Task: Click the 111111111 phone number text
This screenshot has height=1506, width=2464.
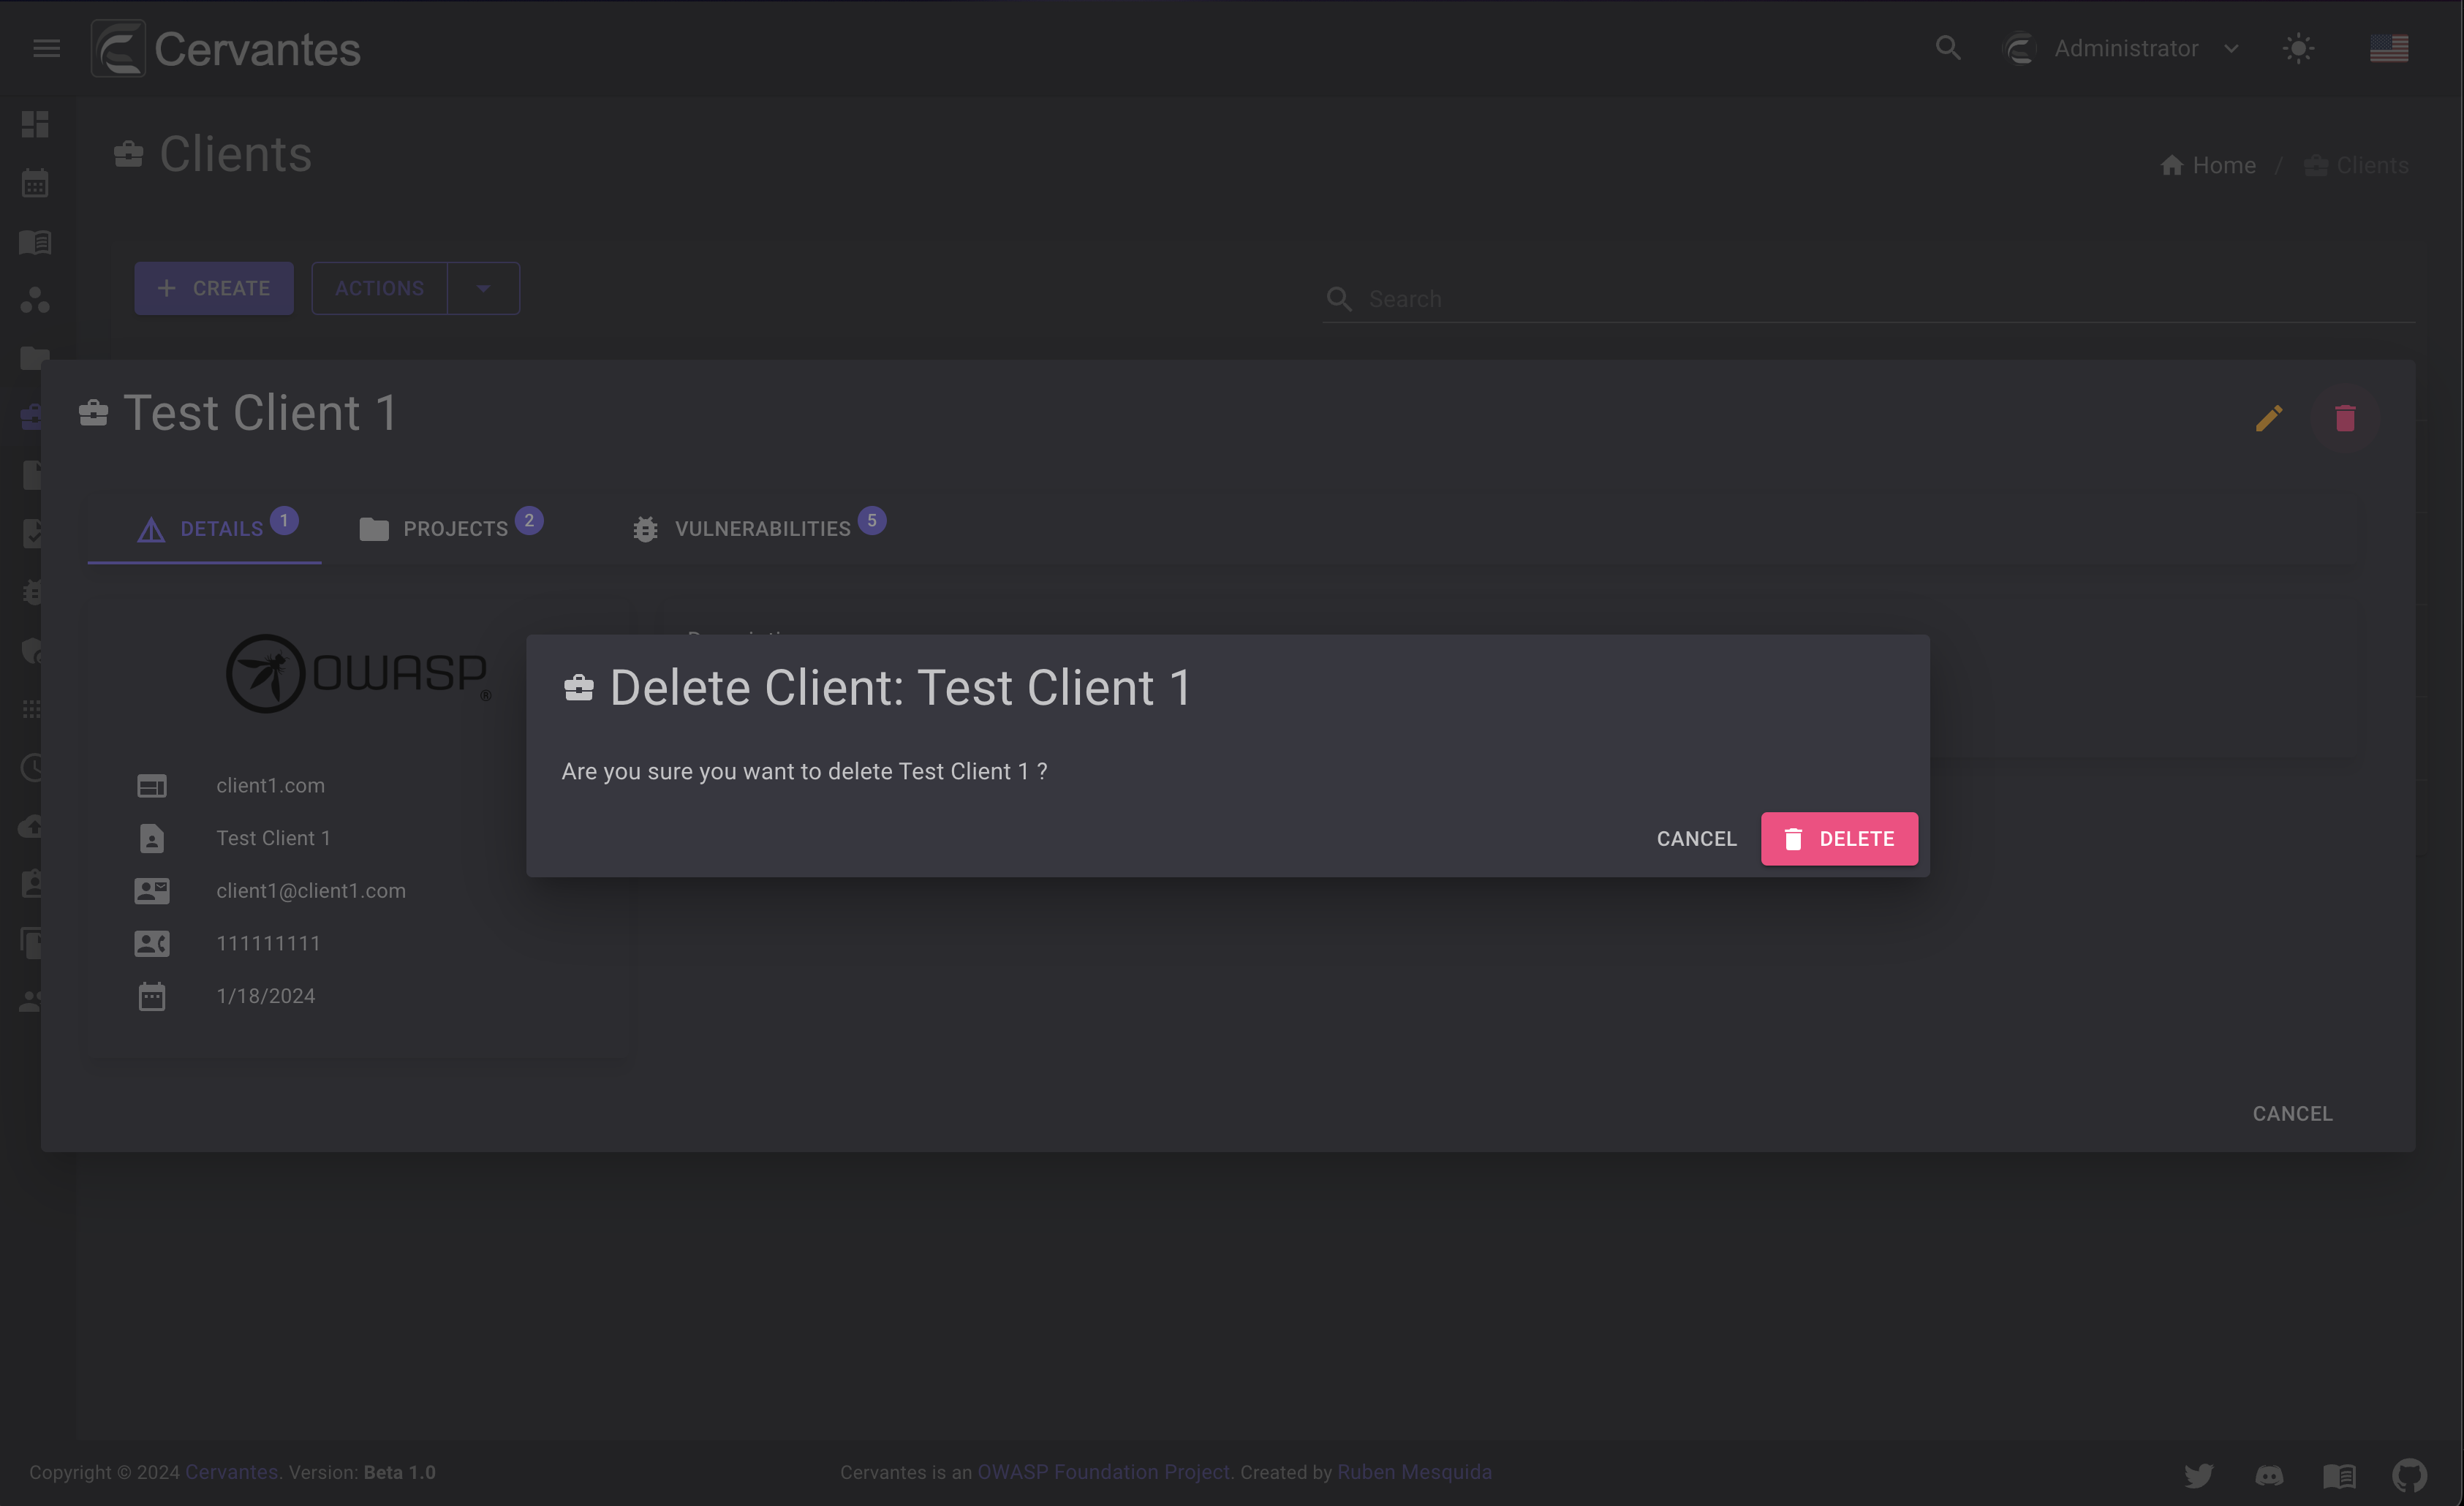Action: (x=268, y=943)
